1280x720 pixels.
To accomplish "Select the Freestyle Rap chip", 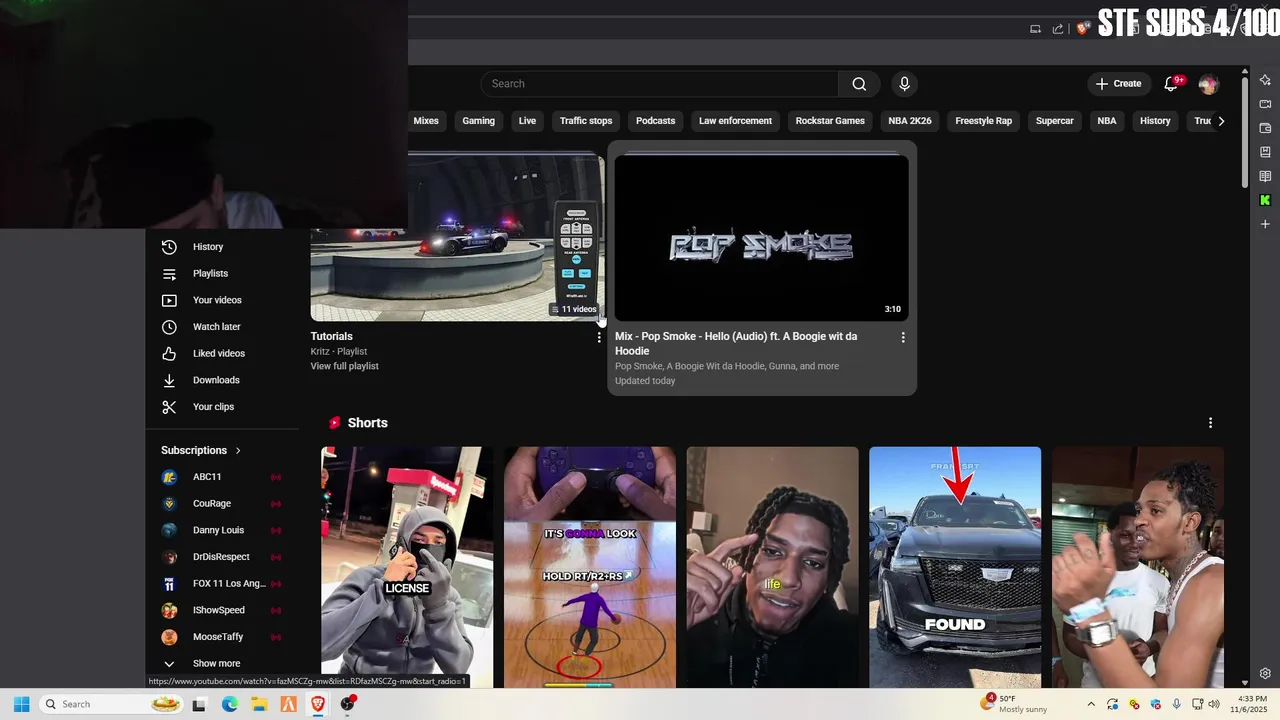I will 983,121.
